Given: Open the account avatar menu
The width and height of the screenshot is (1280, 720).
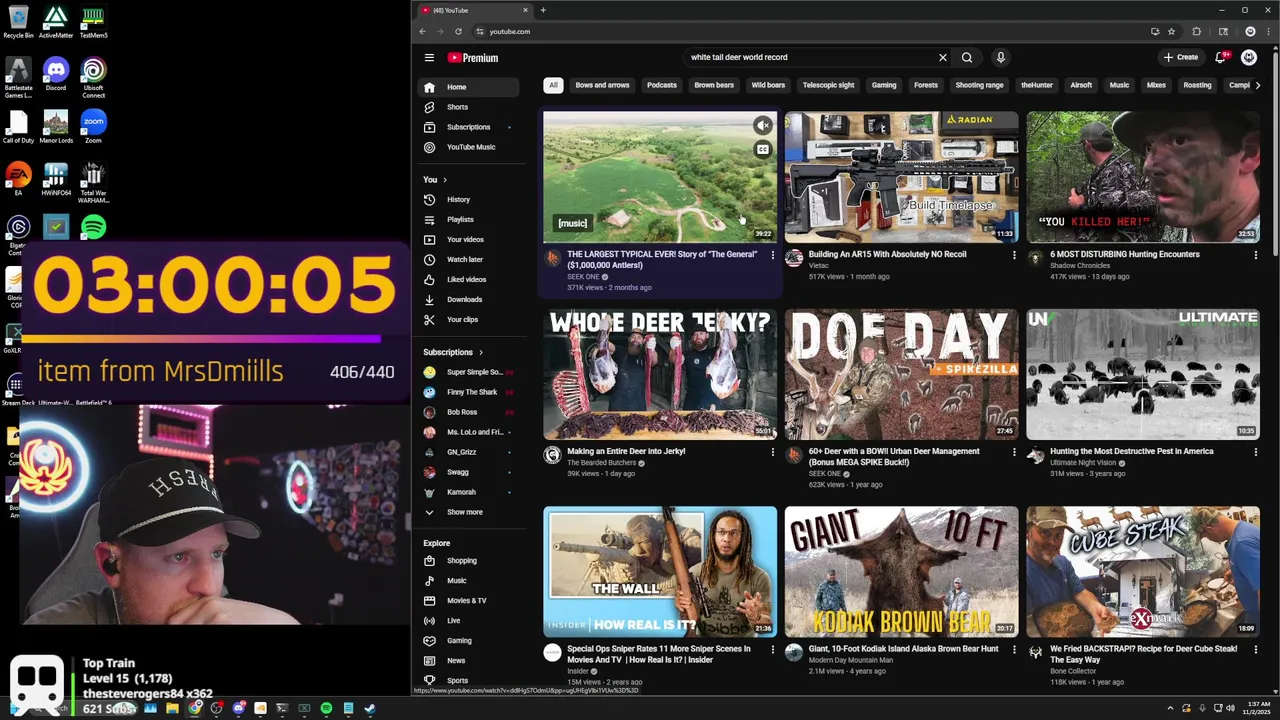Looking at the screenshot, I should pyautogui.click(x=1249, y=58).
